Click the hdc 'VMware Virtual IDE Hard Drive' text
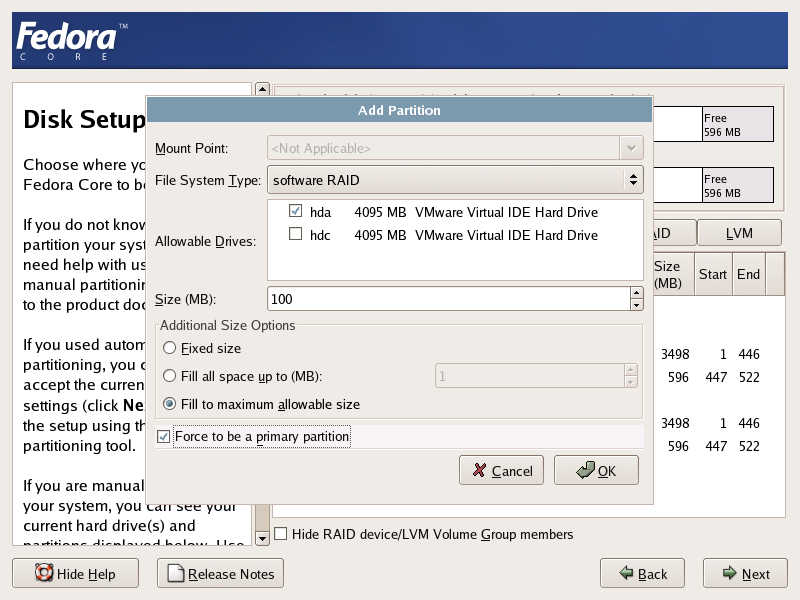This screenshot has width=800, height=600. [x=506, y=235]
